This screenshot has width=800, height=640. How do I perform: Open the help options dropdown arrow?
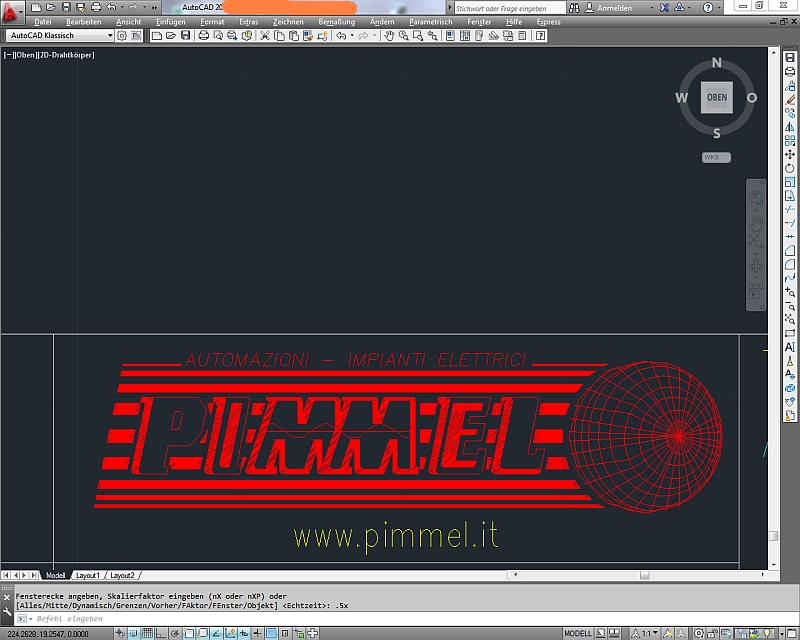[x=719, y=8]
